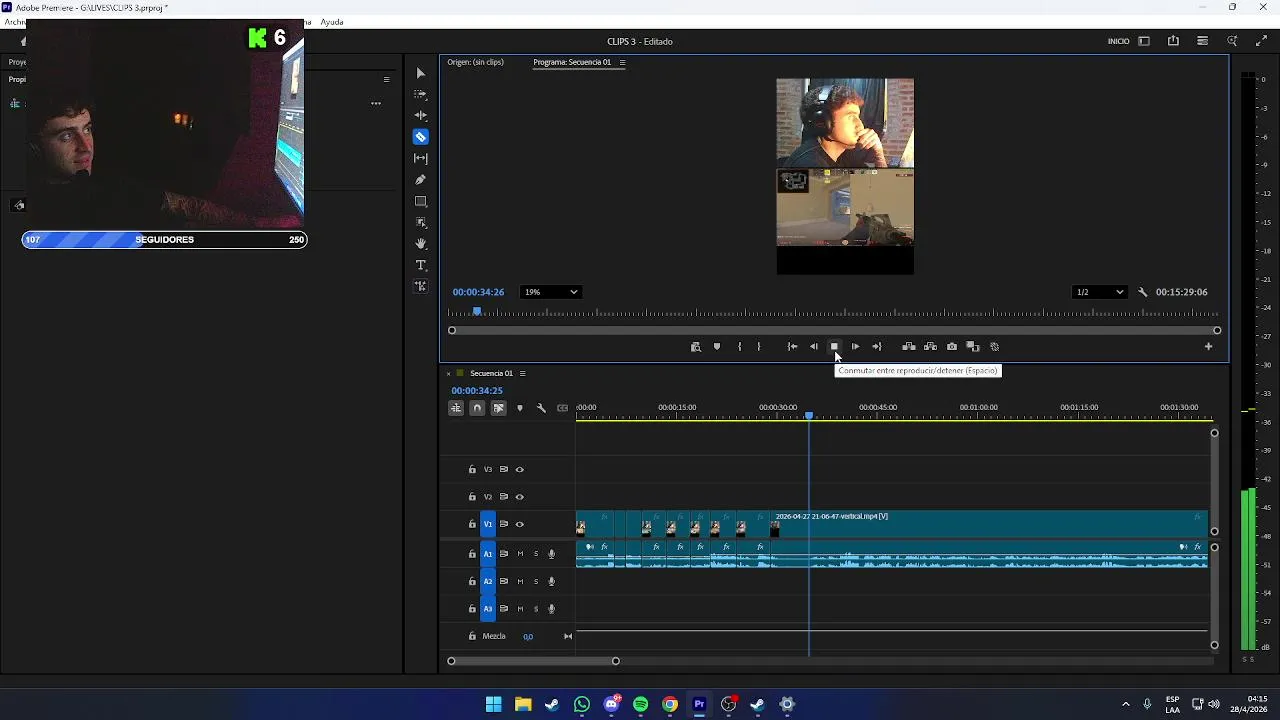Screen dimensions: 1280x720
Task: Click the Program monitor zoom scroll bar
Action: click(x=834, y=330)
